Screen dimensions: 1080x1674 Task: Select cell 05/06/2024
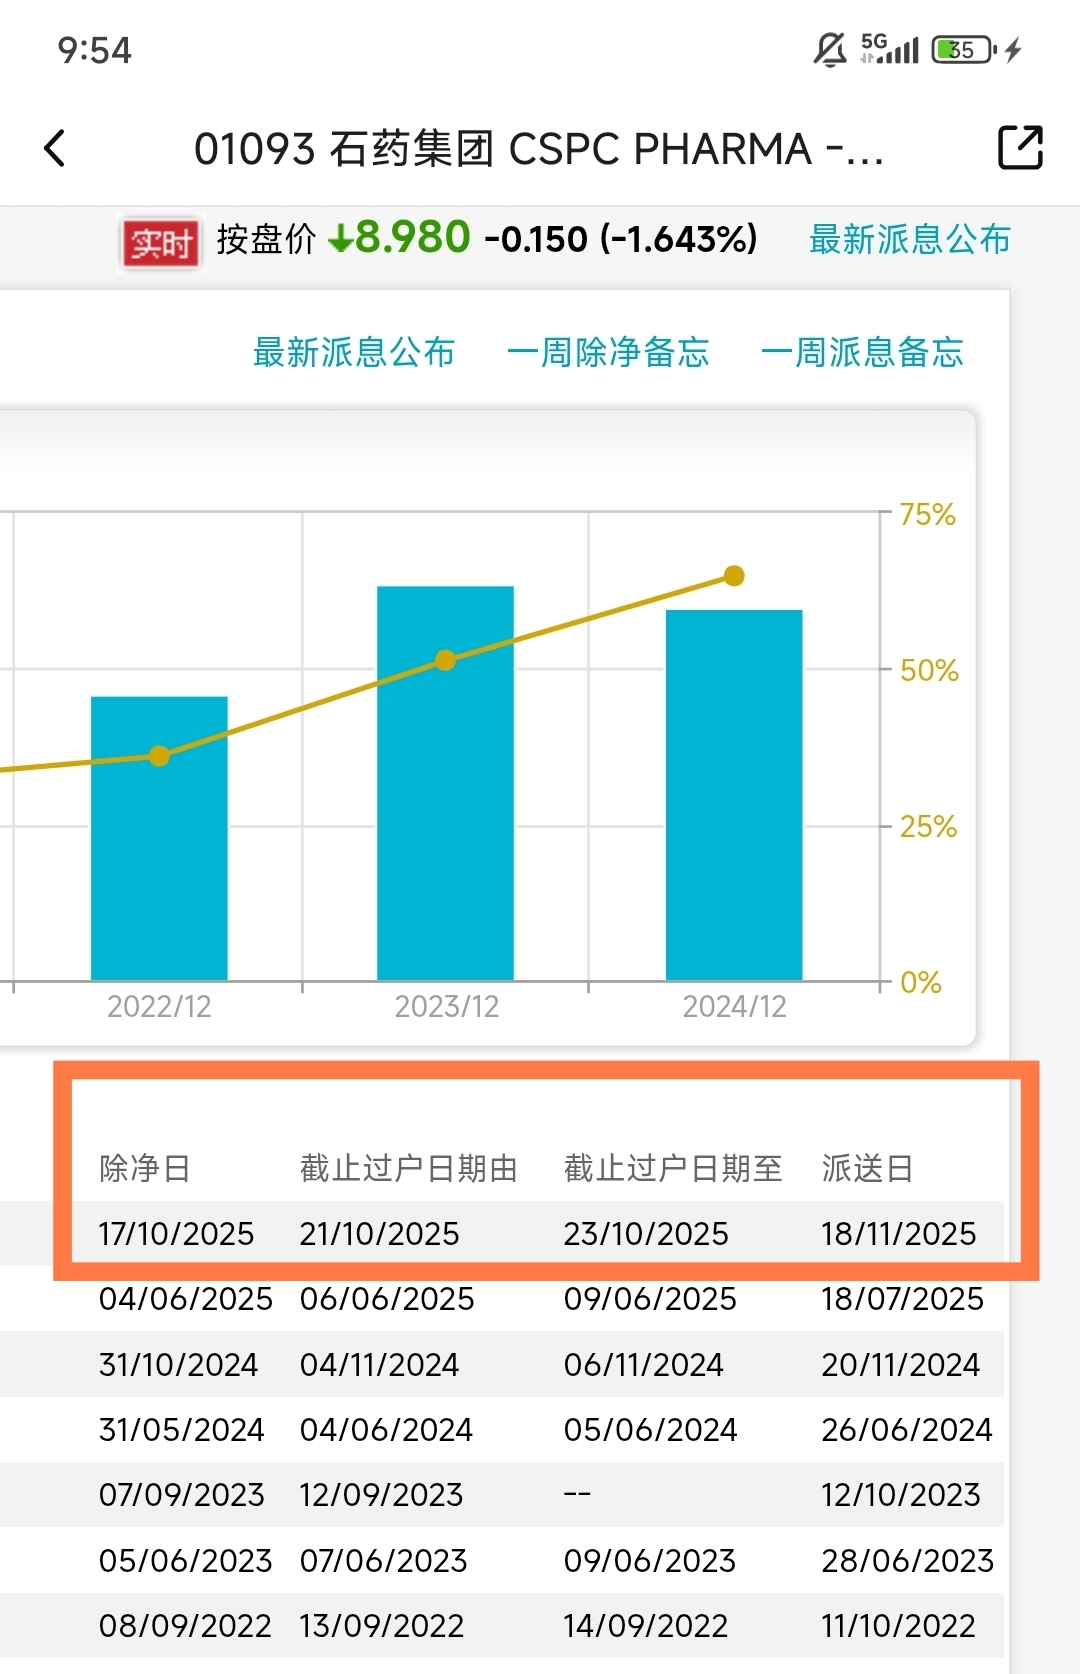(x=650, y=1430)
